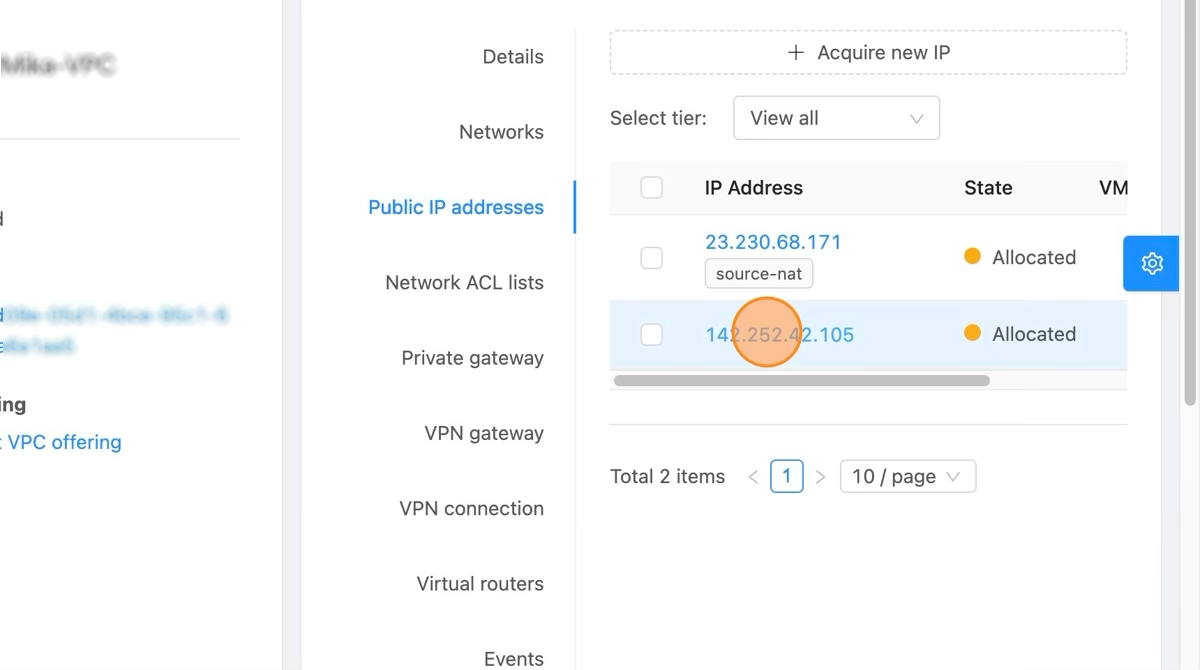The width and height of the screenshot is (1200, 670).
Task: Click the VPC offering link
Action: (x=64, y=442)
